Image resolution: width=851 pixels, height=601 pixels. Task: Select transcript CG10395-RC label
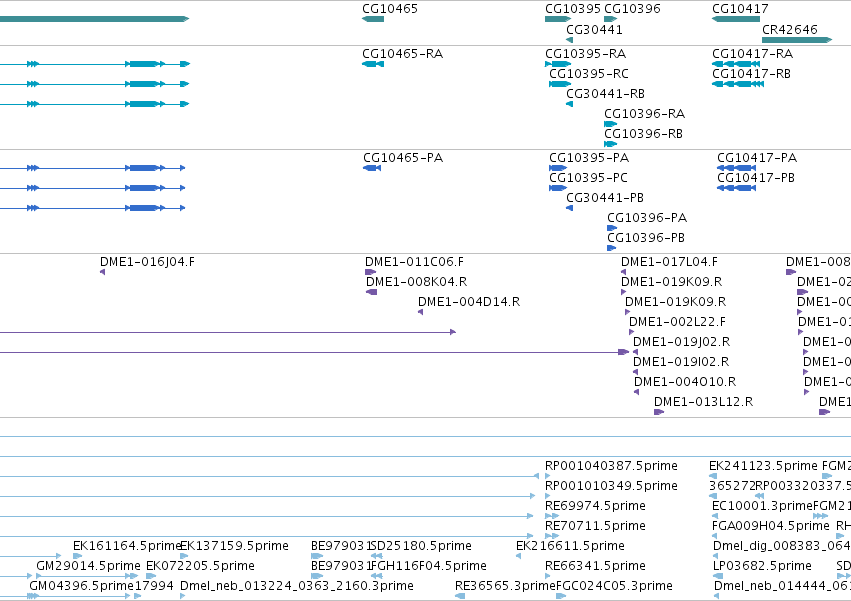(589, 74)
